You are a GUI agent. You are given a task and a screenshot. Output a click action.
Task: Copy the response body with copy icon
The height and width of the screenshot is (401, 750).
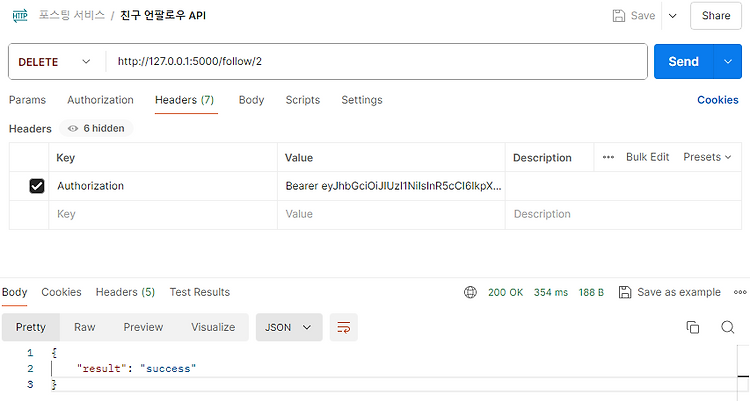coord(693,327)
